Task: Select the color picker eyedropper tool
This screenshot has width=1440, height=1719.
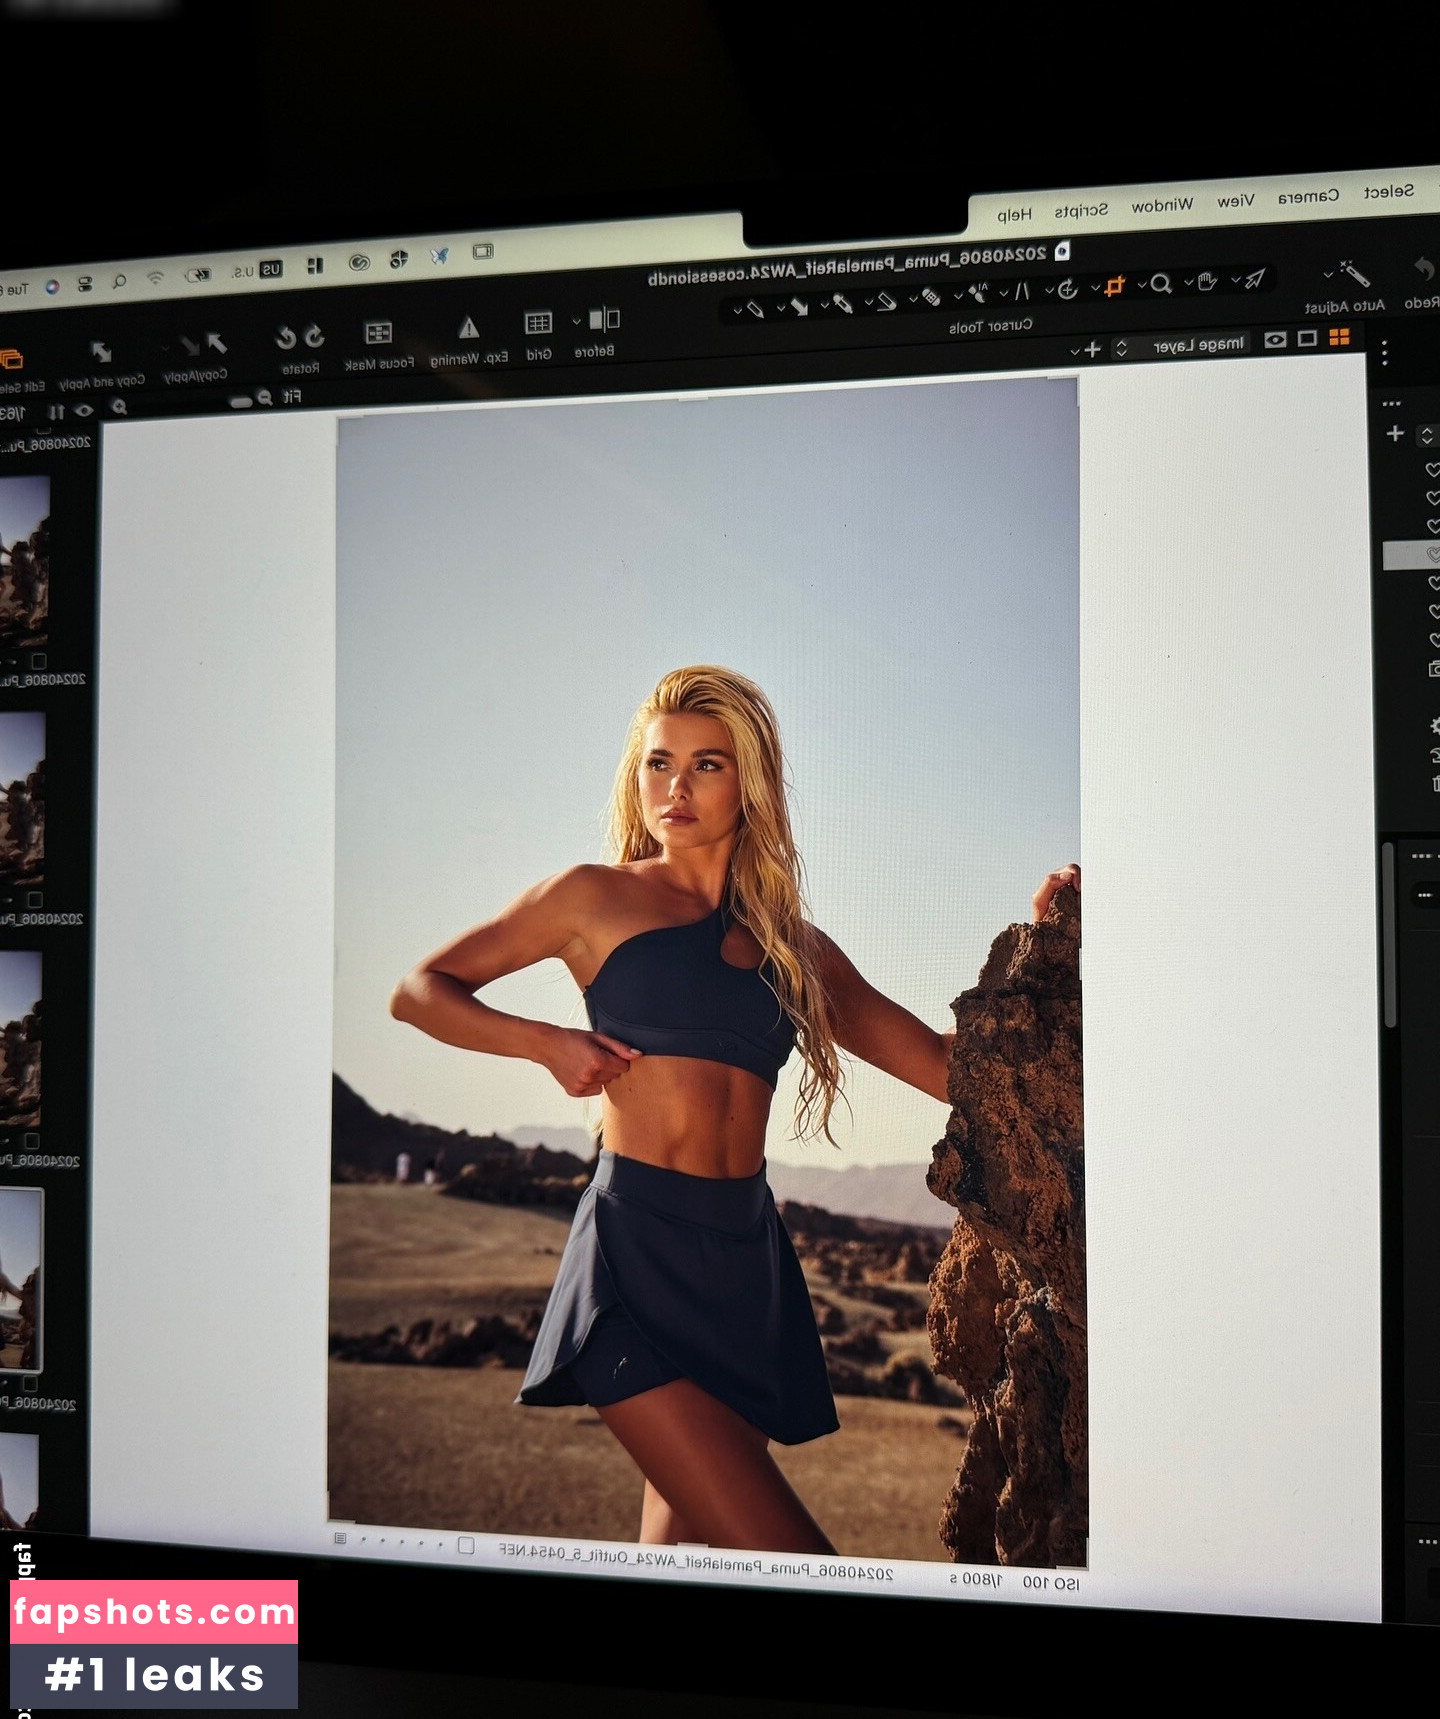Action: tap(842, 302)
